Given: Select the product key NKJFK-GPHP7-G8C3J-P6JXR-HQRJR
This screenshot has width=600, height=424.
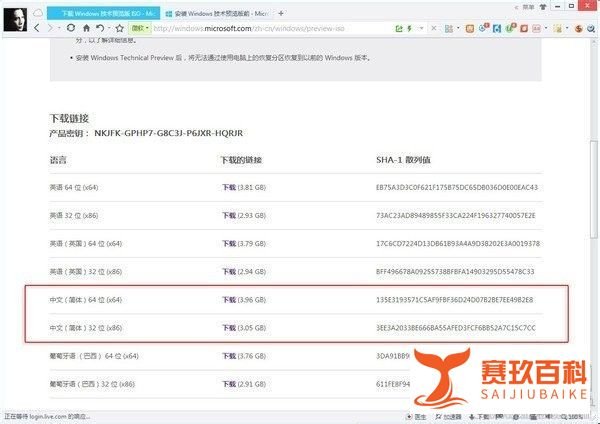Looking at the screenshot, I should tap(169, 133).
